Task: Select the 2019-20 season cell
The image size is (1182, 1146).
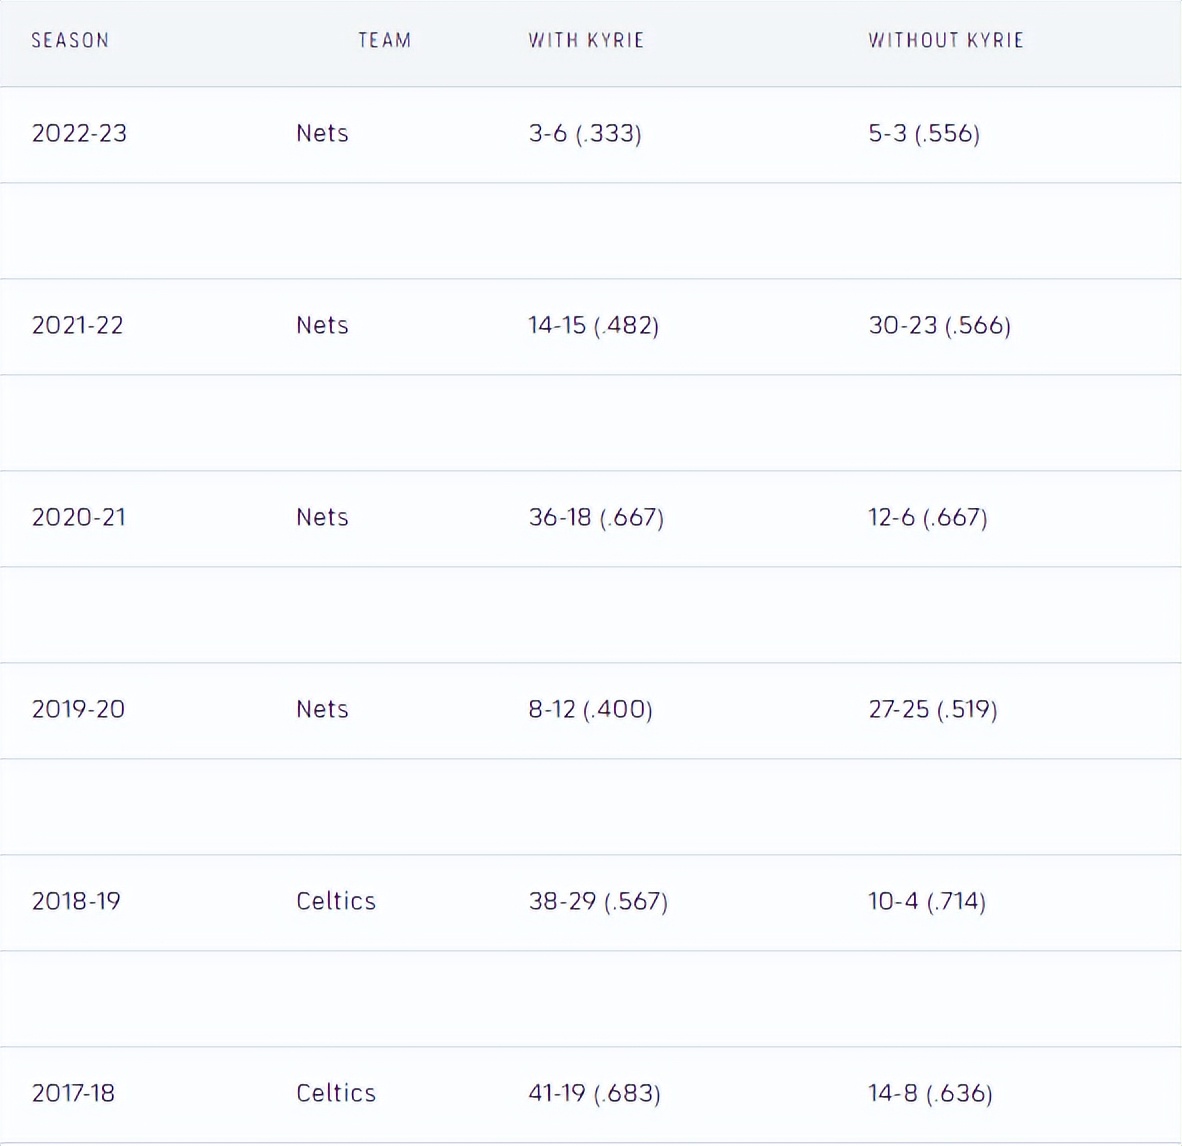Action: click(78, 709)
